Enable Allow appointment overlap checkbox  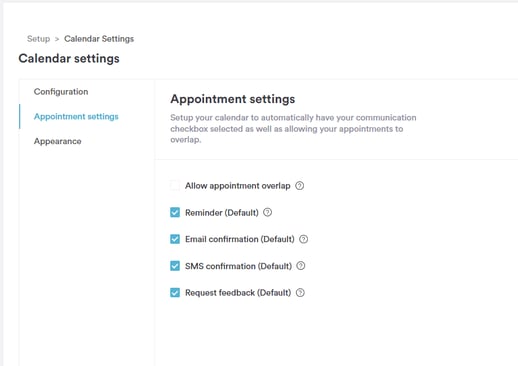pyautogui.click(x=175, y=185)
